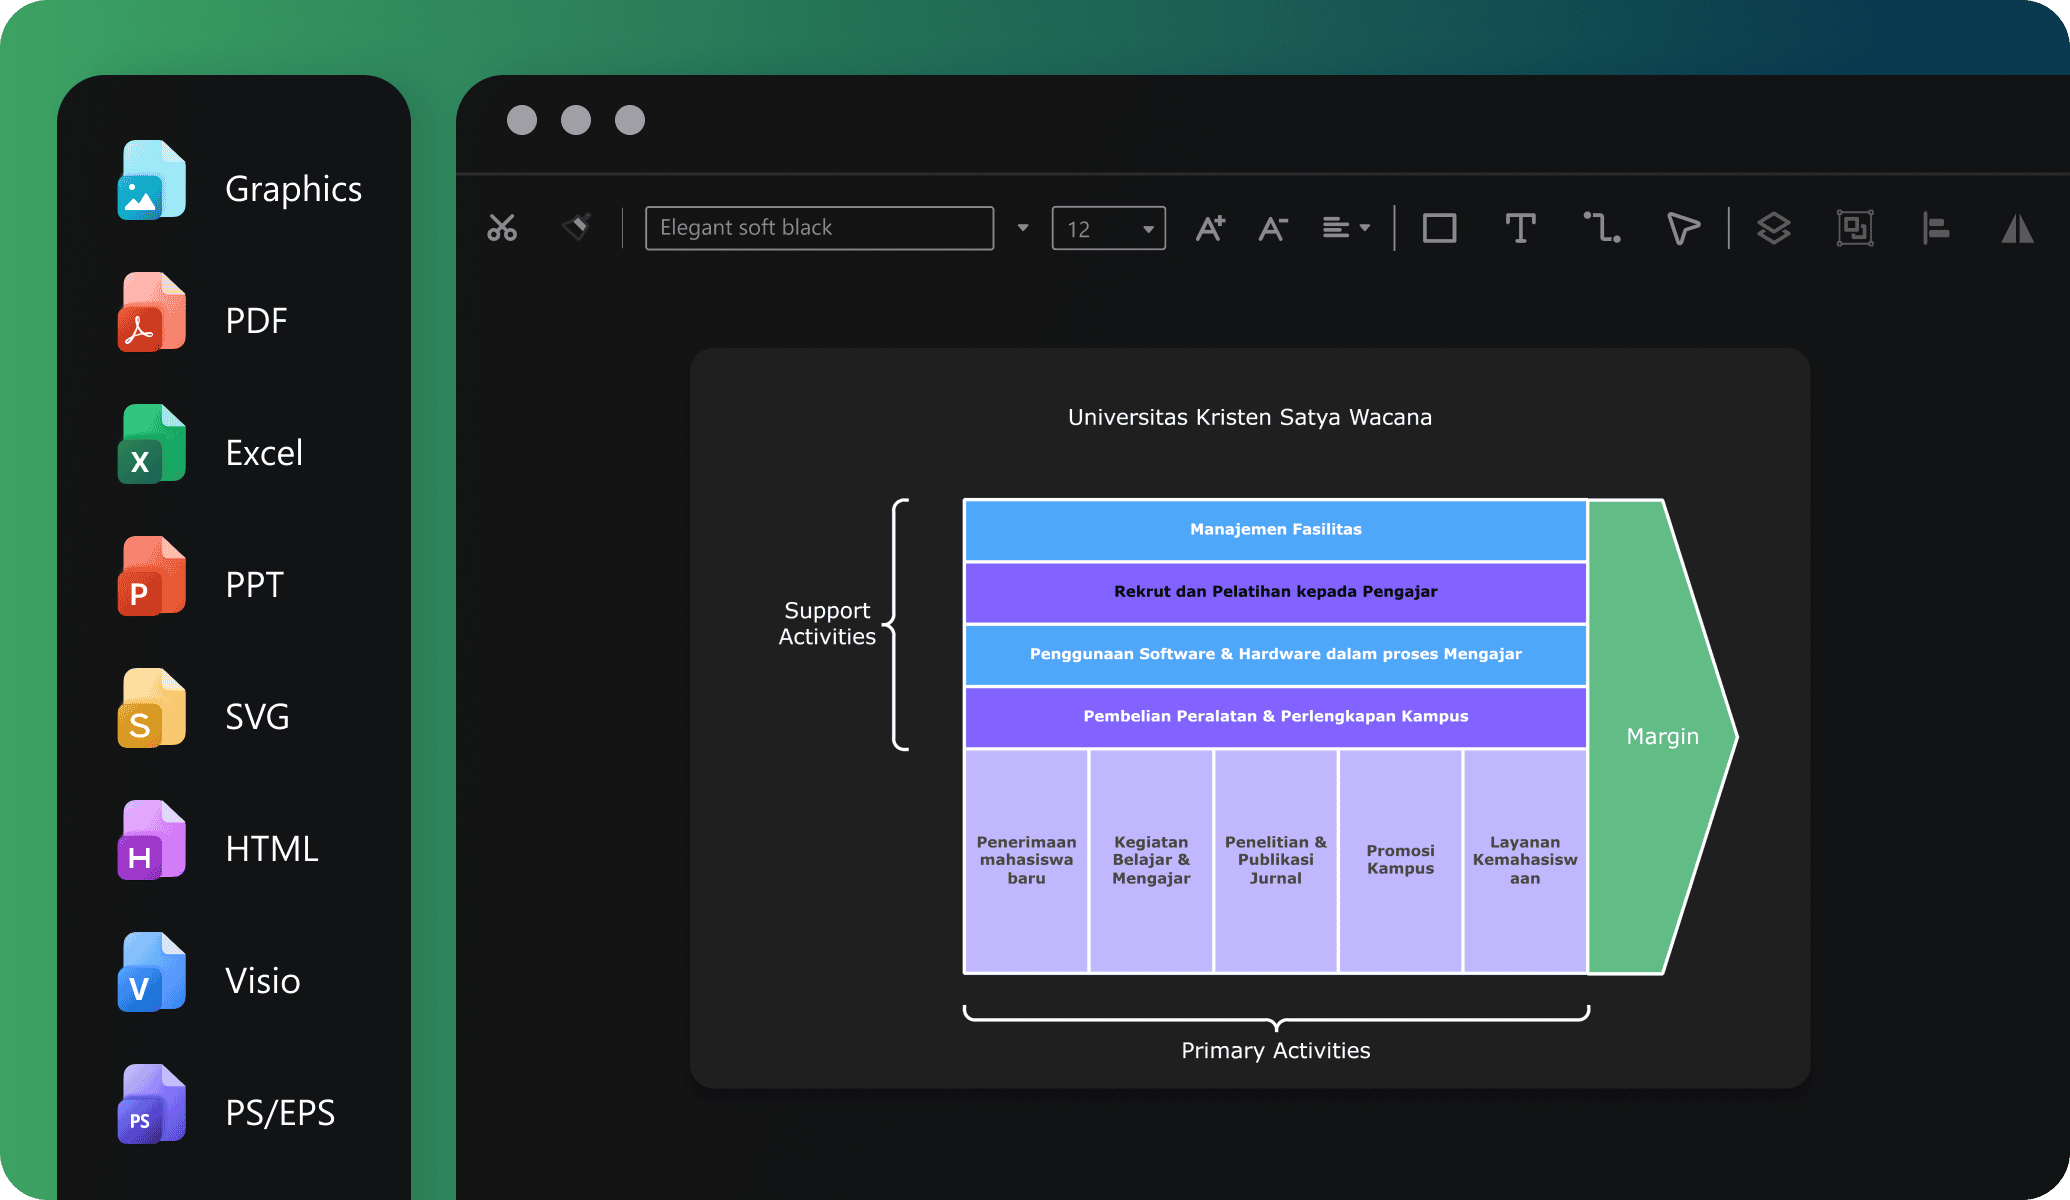Select the Pointer select tool

tap(1683, 228)
